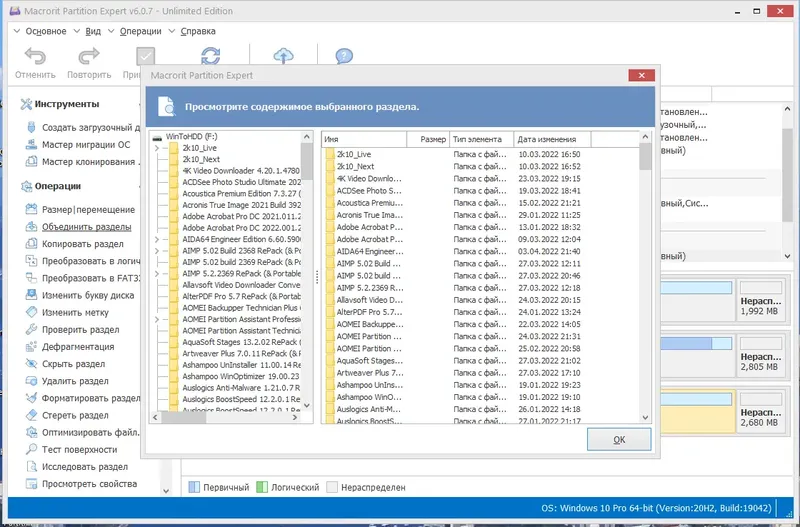Image resolution: width=800 pixels, height=527 pixels.
Task: Close the Macrorit Partition Expert dialog
Action: (x=641, y=76)
